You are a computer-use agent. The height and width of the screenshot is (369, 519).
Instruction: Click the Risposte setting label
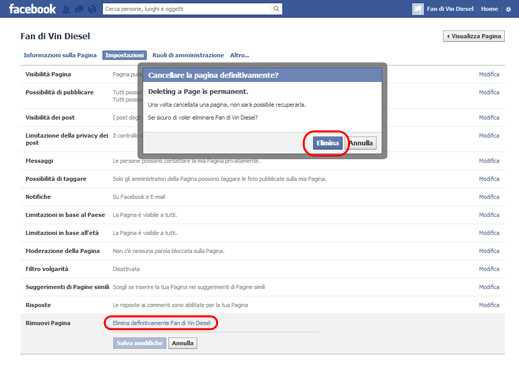pyautogui.click(x=38, y=305)
